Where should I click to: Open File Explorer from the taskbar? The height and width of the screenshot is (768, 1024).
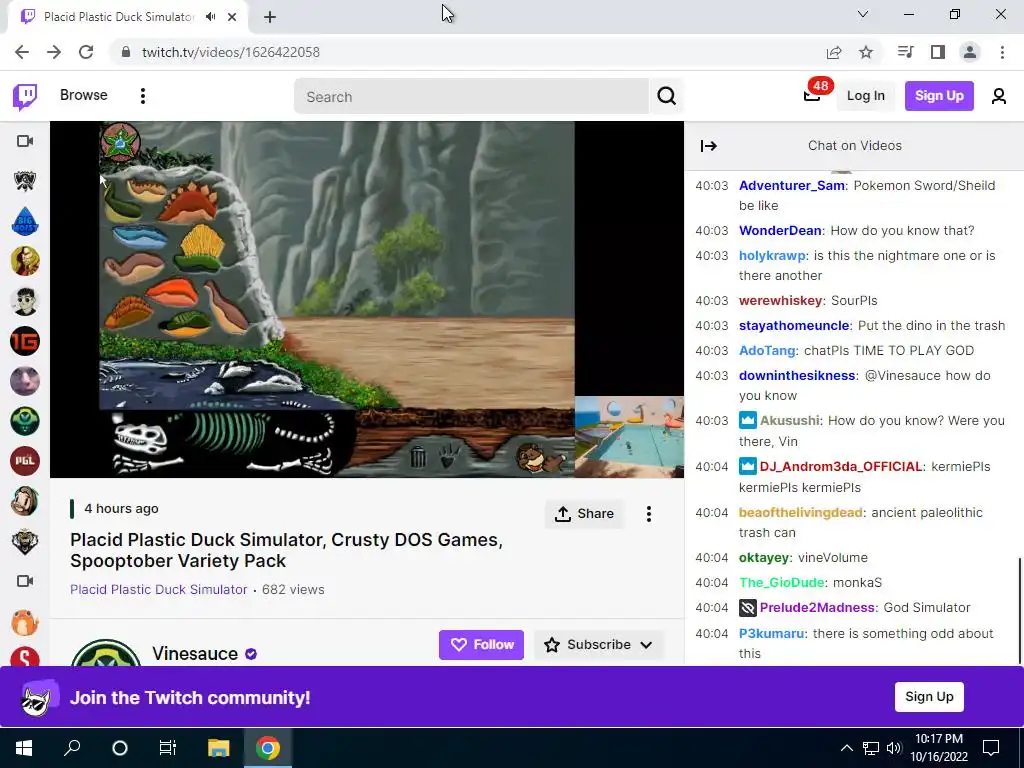coord(218,747)
